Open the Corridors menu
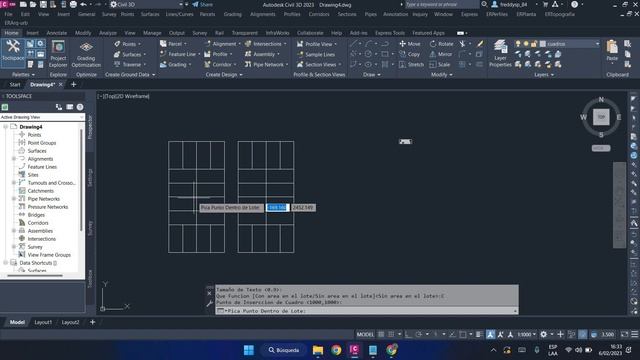This screenshot has width=640, height=360. click(x=319, y=14)
